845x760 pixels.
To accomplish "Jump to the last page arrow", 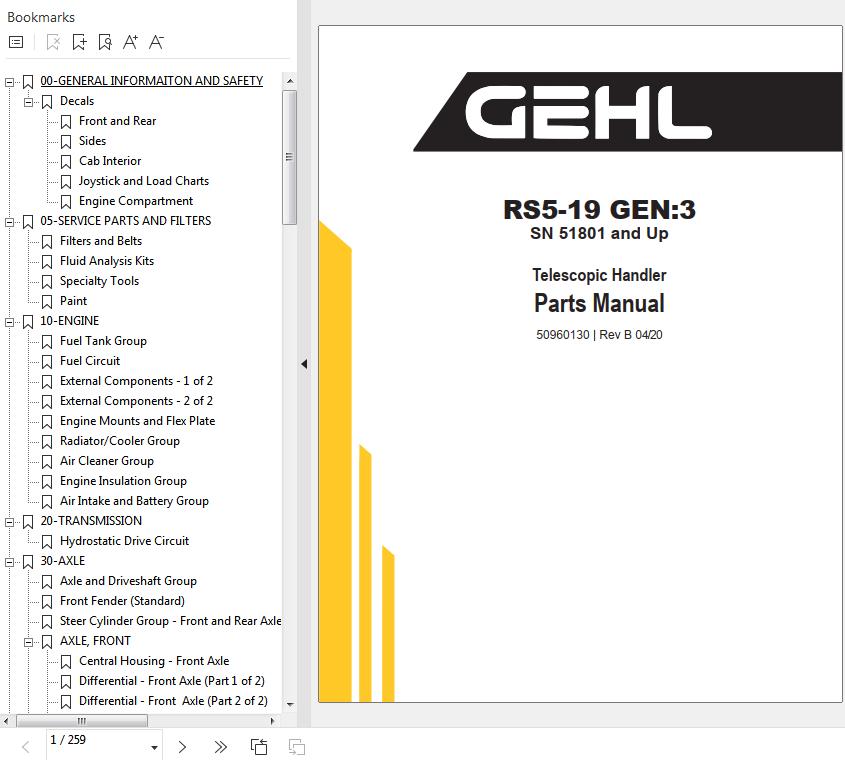I will [x=220, y=747].
